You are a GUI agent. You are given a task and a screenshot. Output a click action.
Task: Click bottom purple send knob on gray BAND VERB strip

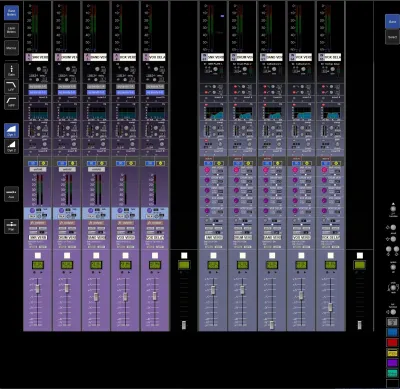coord(266,211)
